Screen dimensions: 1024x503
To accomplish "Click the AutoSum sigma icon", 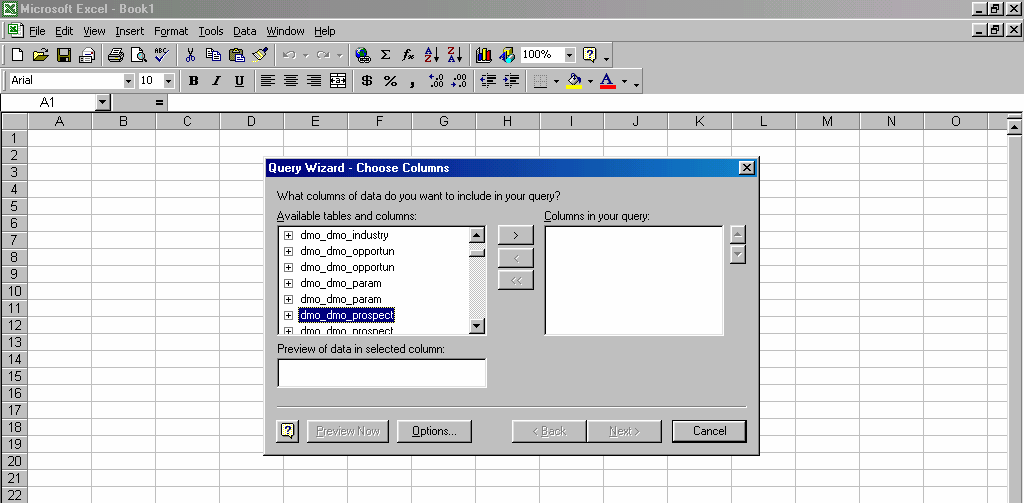I will (386, 56).
